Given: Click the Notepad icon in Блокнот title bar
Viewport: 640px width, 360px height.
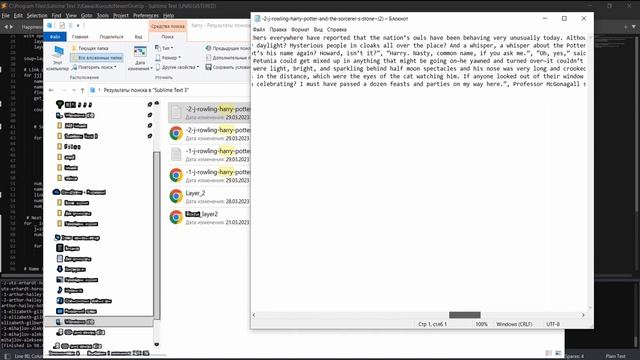Looking at the screenshot, I should [x=257, y=19].
